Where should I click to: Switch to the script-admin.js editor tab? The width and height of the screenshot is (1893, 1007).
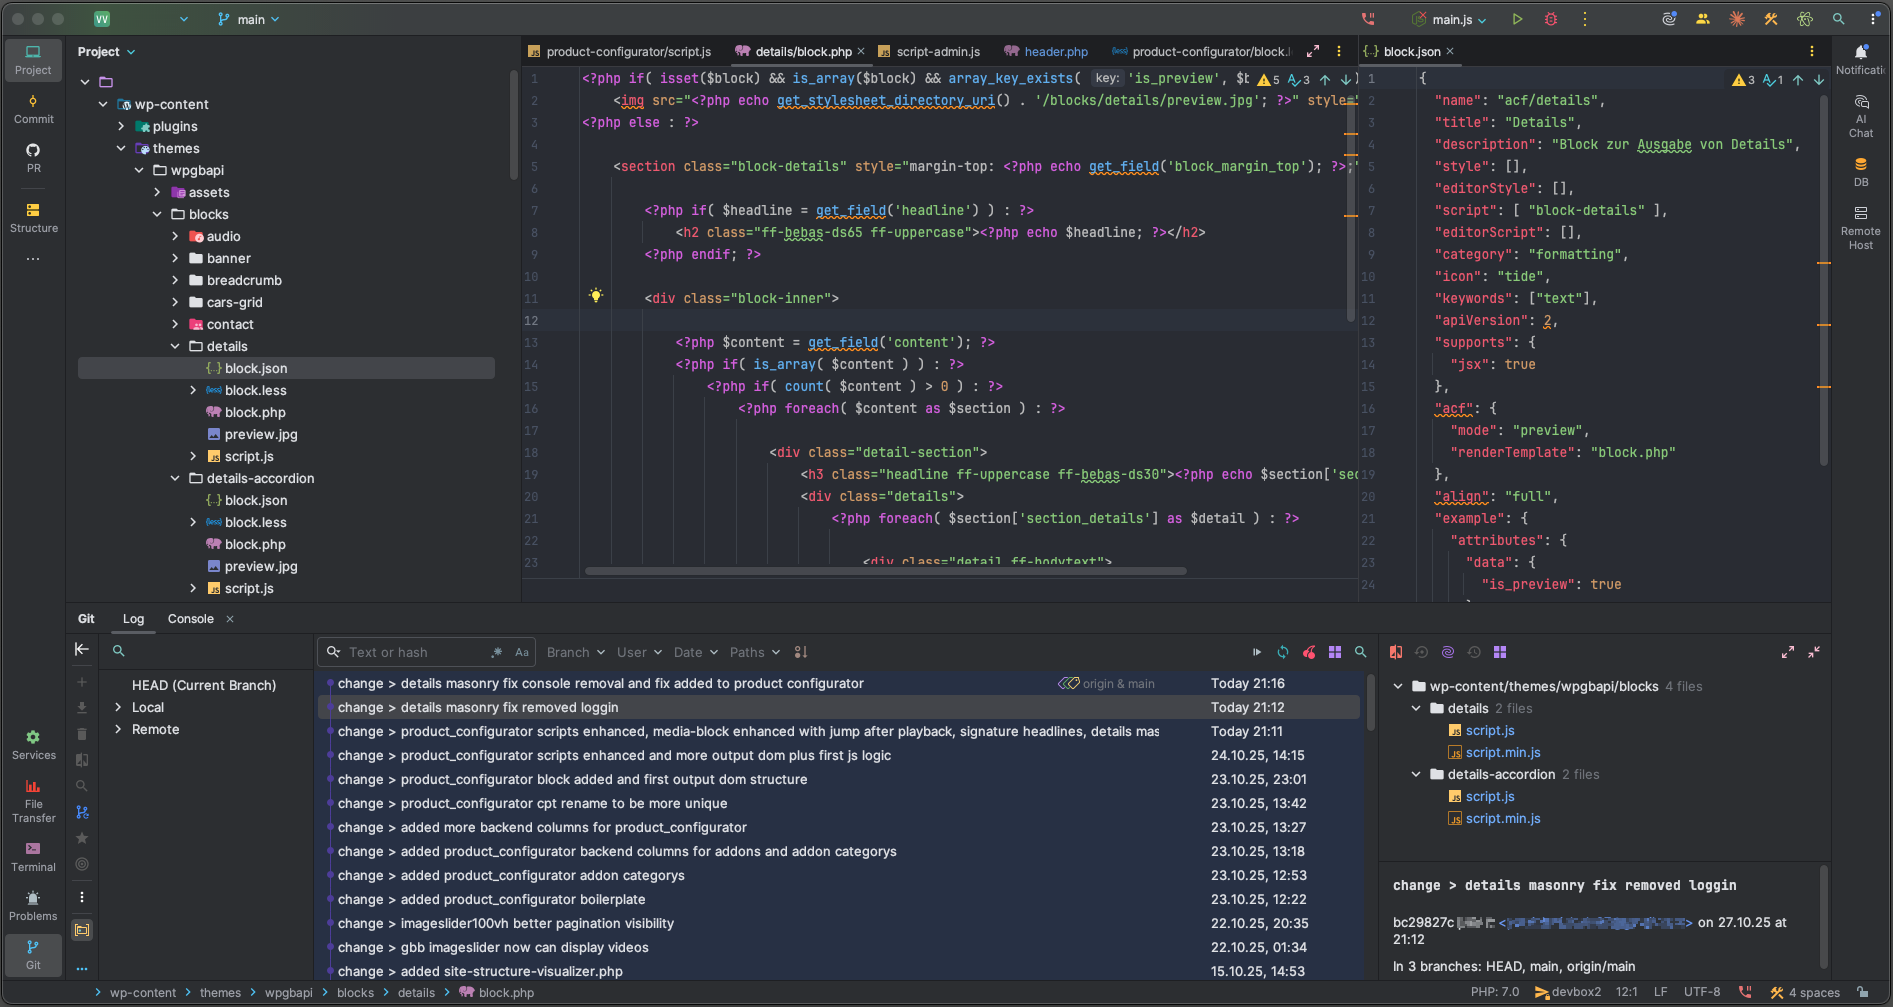pos(937,51)
